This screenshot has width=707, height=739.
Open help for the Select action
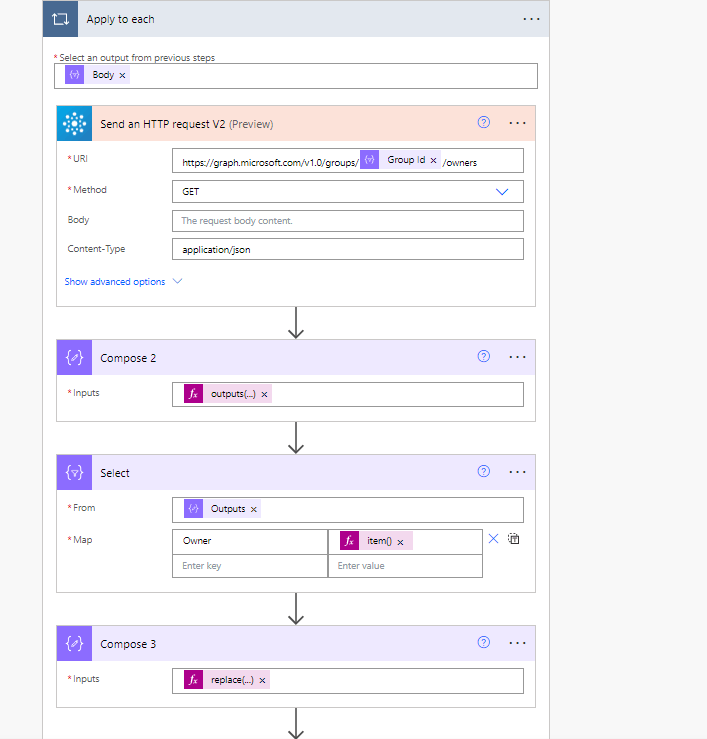[484, 471]
